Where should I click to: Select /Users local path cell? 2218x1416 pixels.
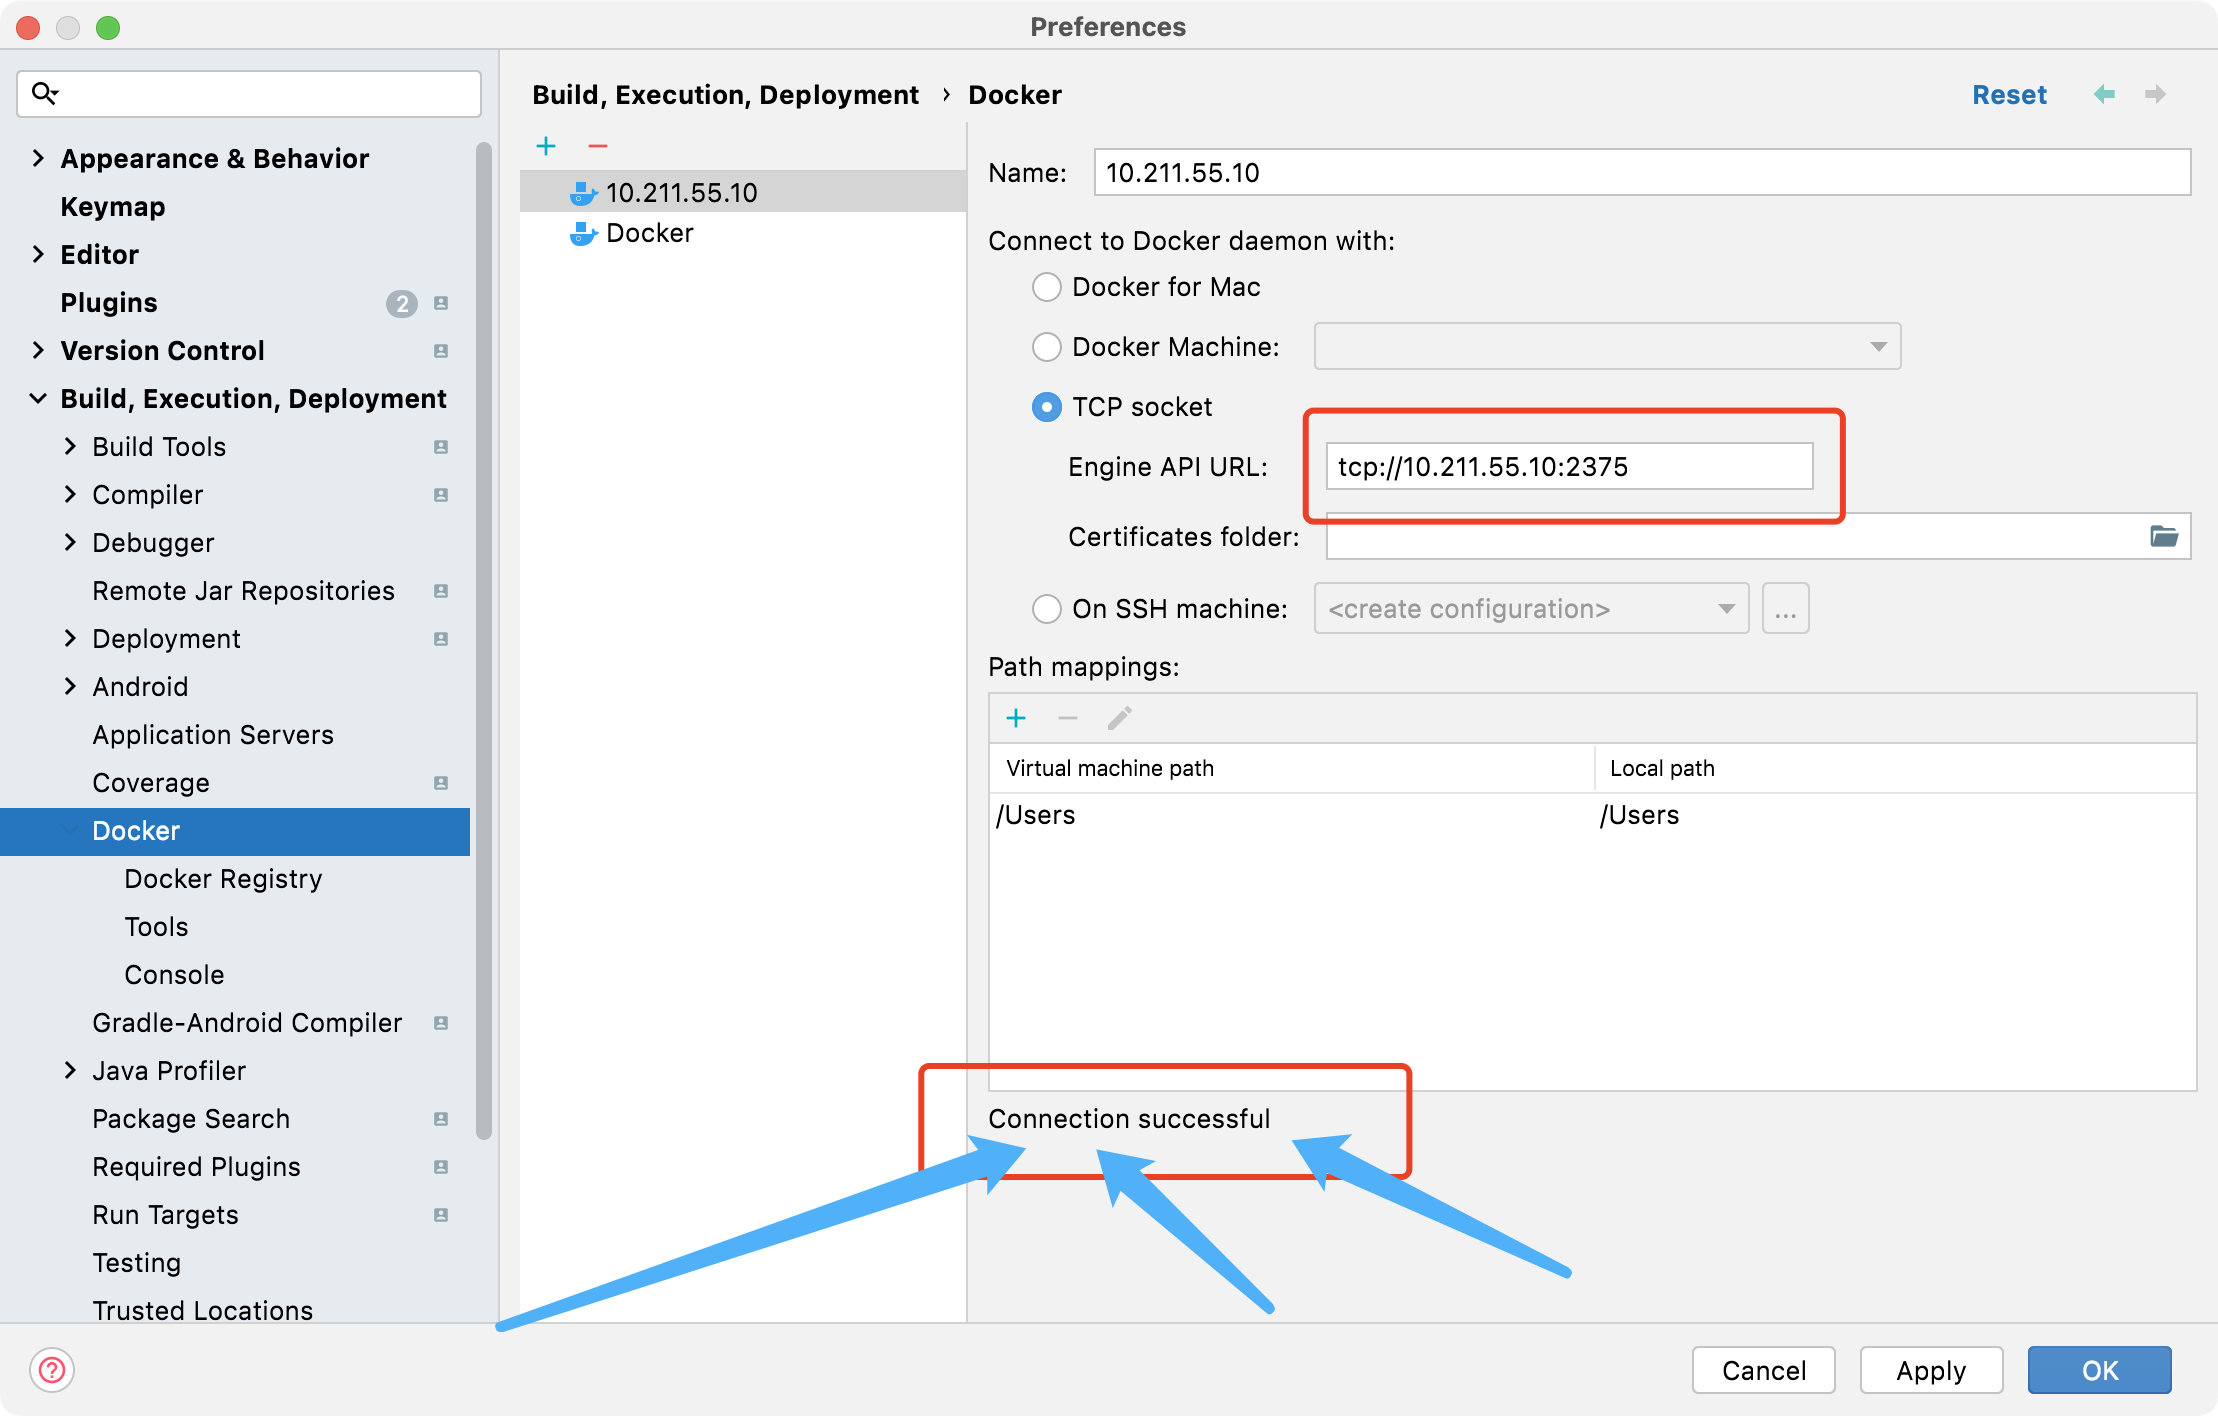(x=1895, y=815)
